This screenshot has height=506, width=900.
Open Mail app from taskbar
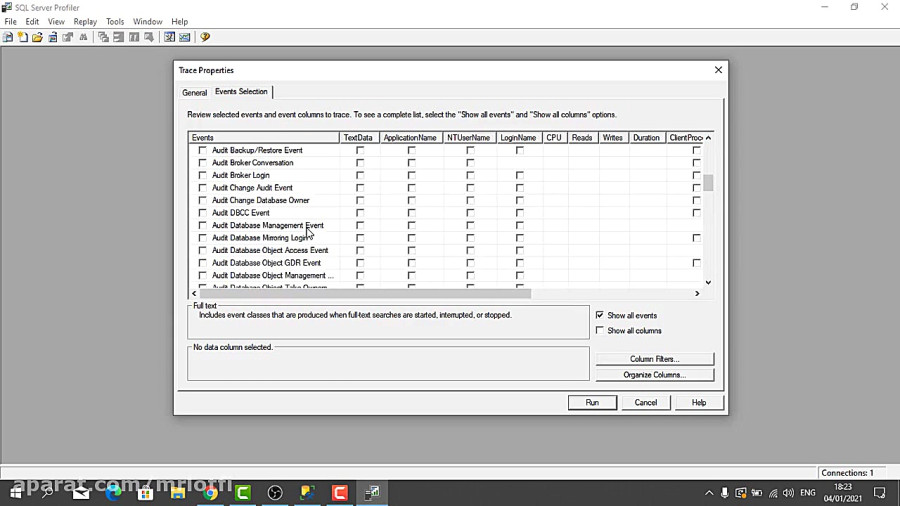tap(81, 493)
